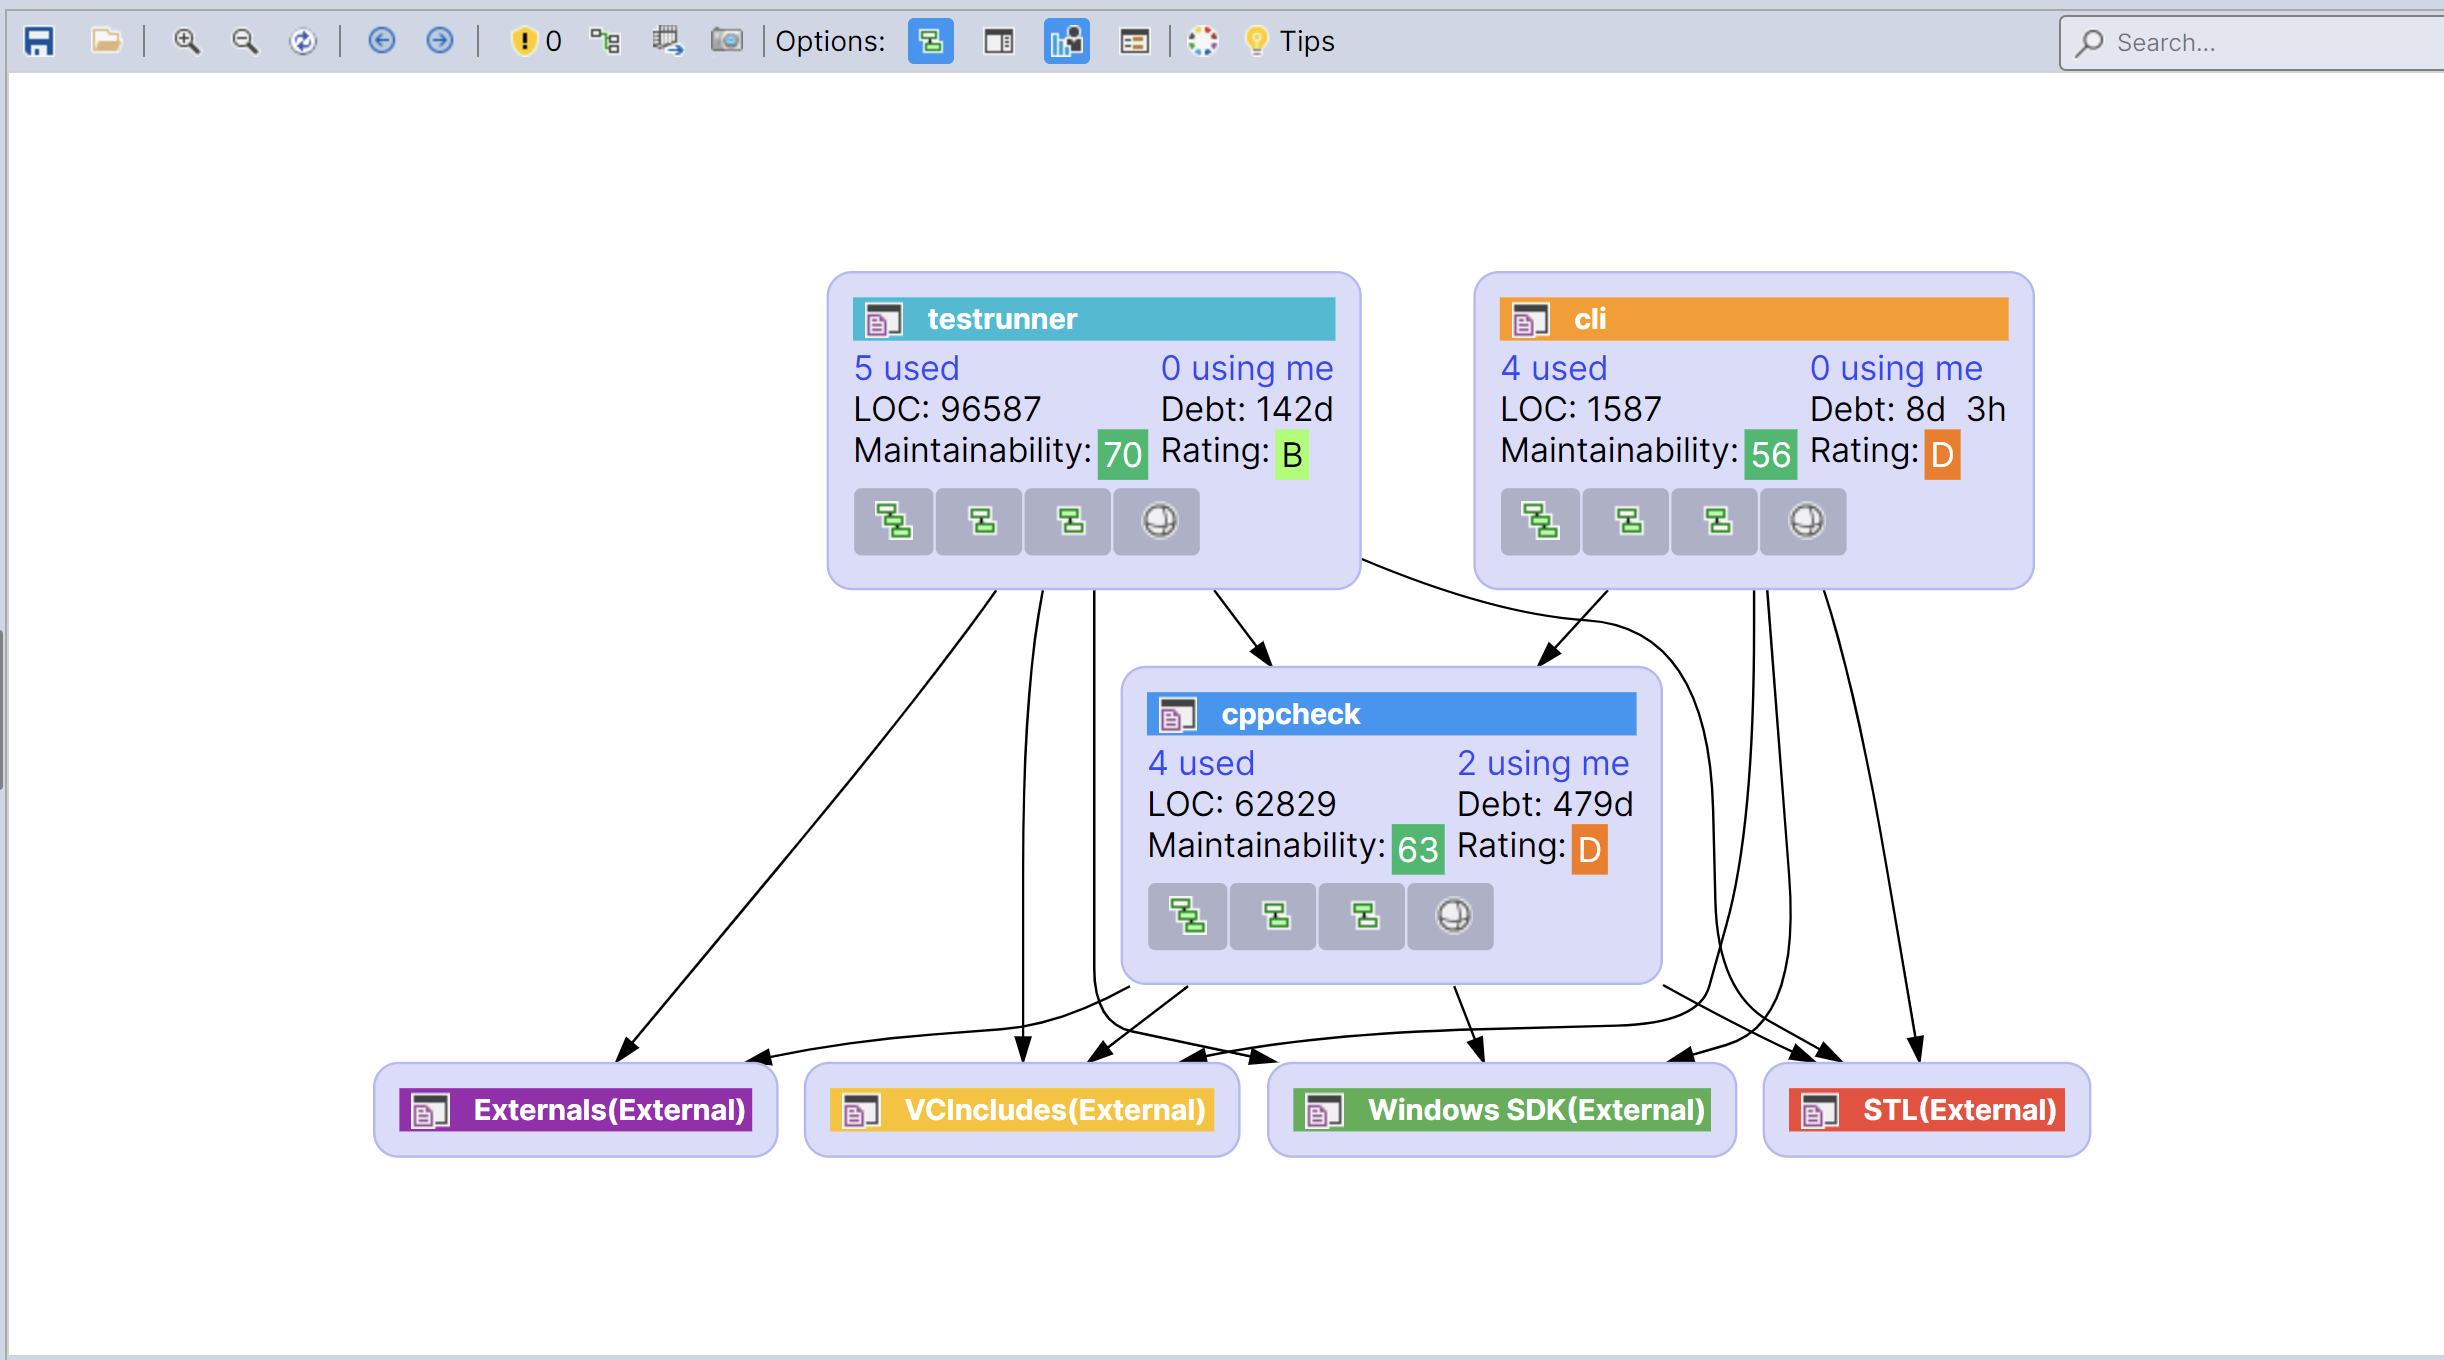The height and width of the screenshot is (1360, 2444).
Task: Click the green Maintainability 70 badge on testrunner
Action: [1122, 453]
